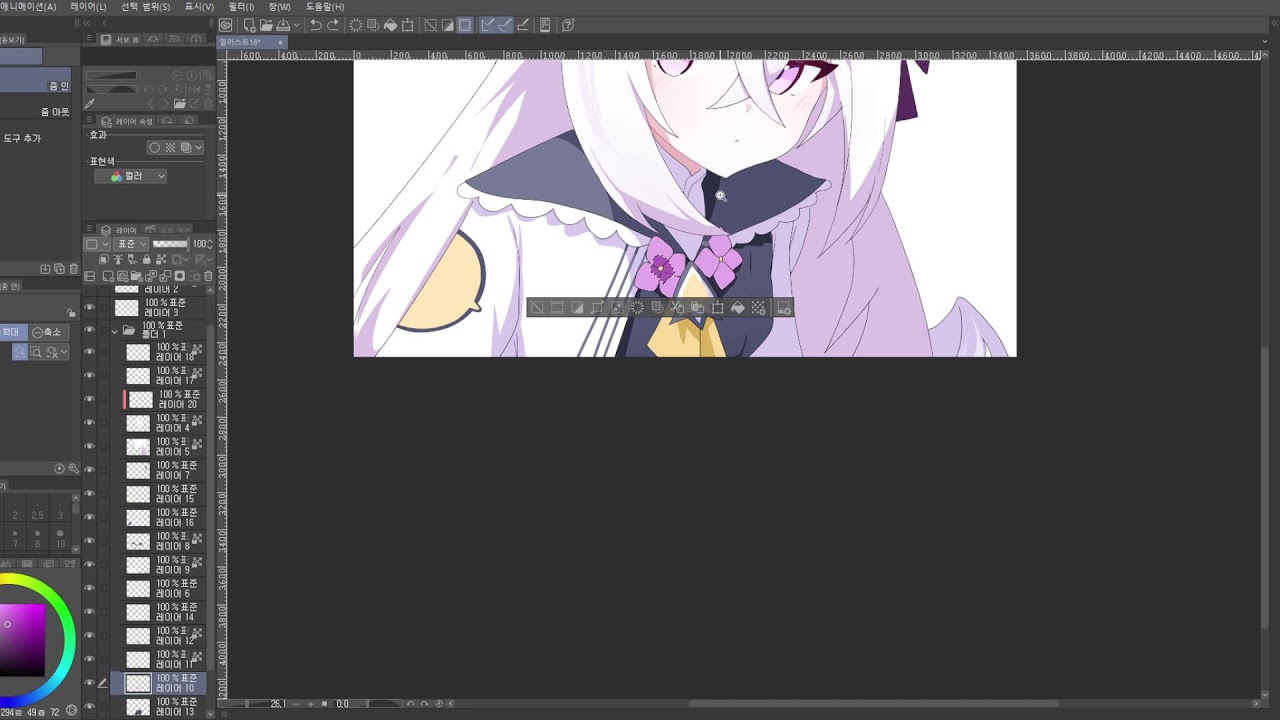Toggle selection border display in command bar
Image resolution: width=1280 pixels, height=720 pixels.
coord(465,25)
